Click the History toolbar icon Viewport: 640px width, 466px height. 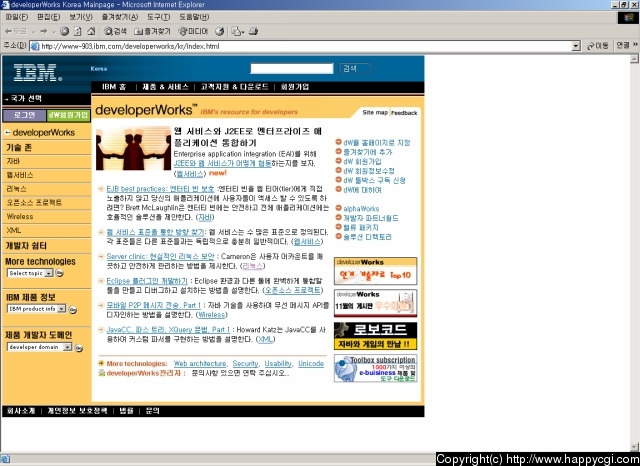click(220, 31)
